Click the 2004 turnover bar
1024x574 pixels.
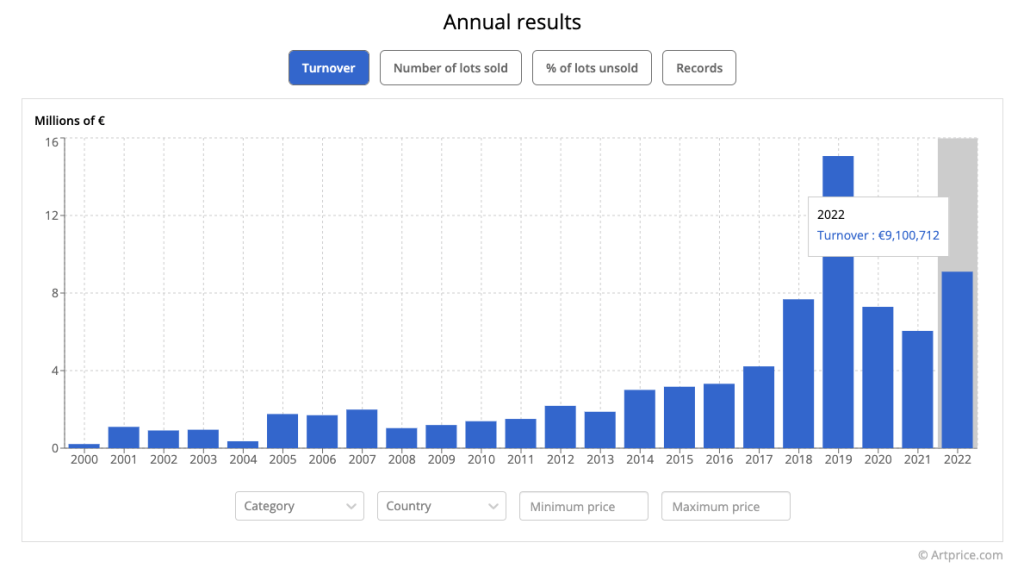coord(243,445)
